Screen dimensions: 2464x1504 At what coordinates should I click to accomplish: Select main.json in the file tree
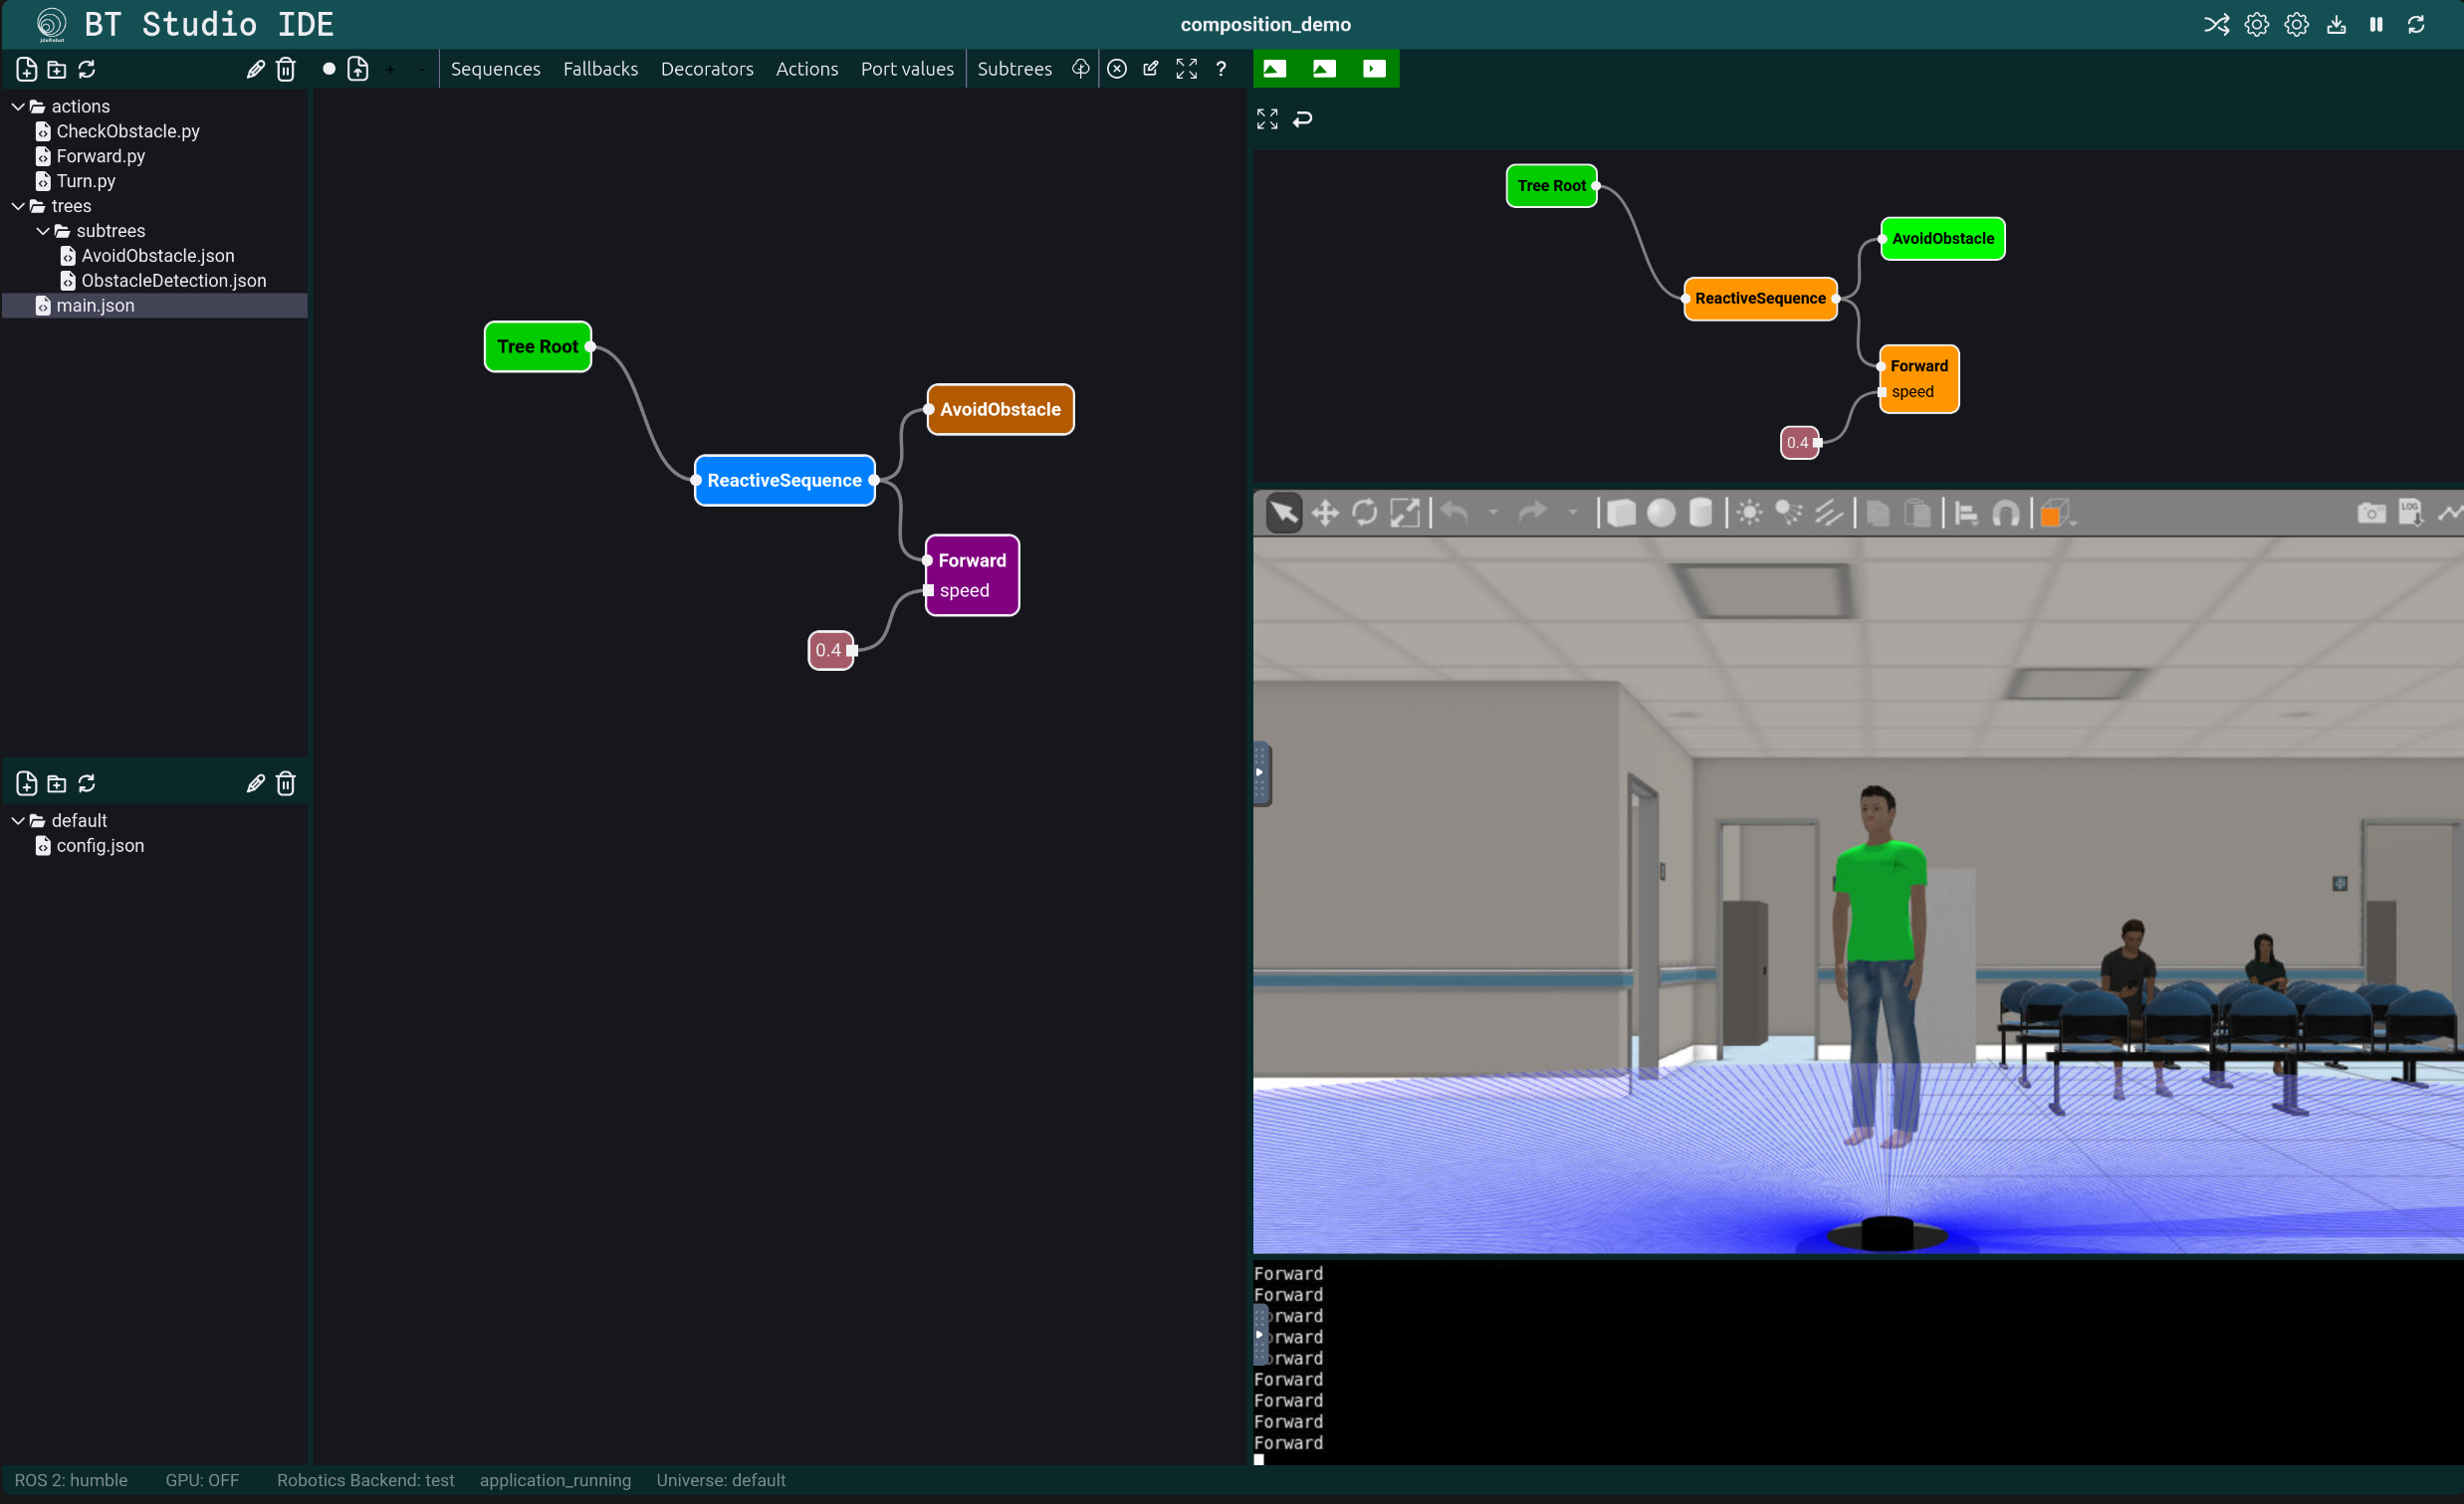pos(154,306)
